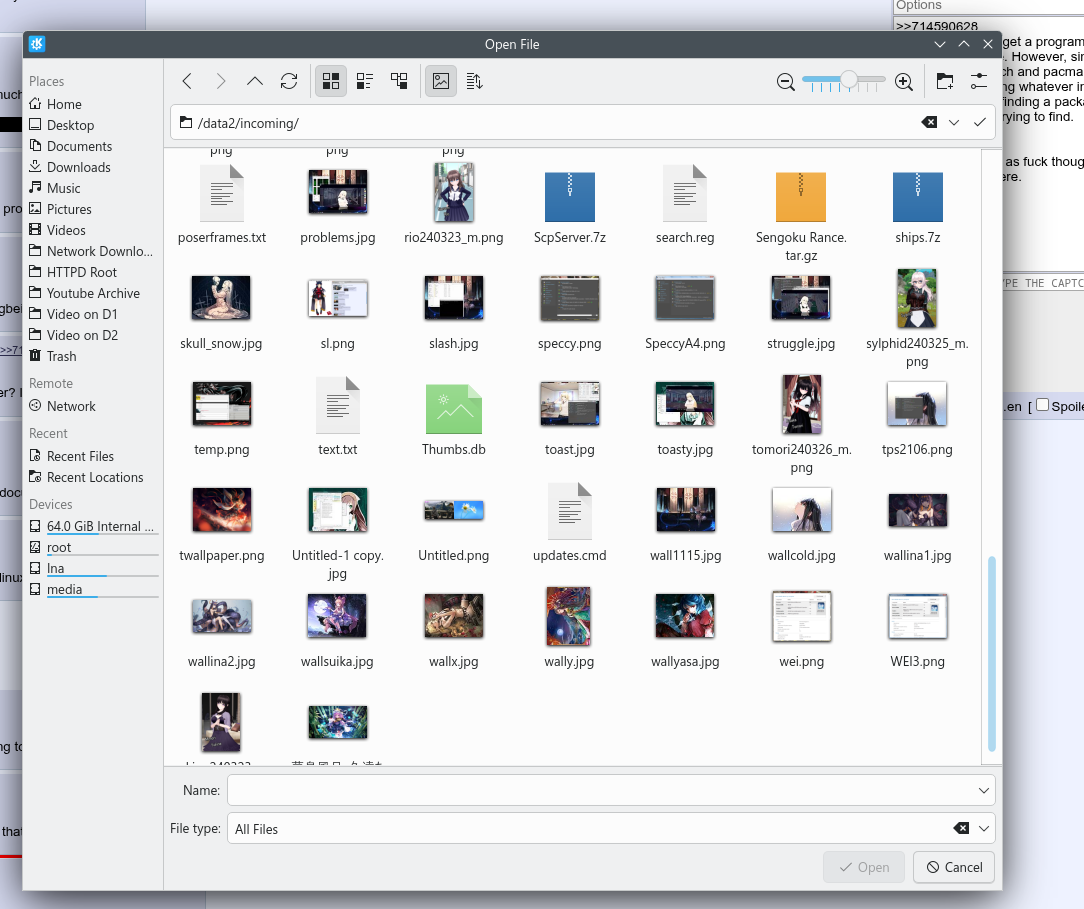Create a new folder
The width and height of the screenshot is (1084, 909).
(944, 82)
